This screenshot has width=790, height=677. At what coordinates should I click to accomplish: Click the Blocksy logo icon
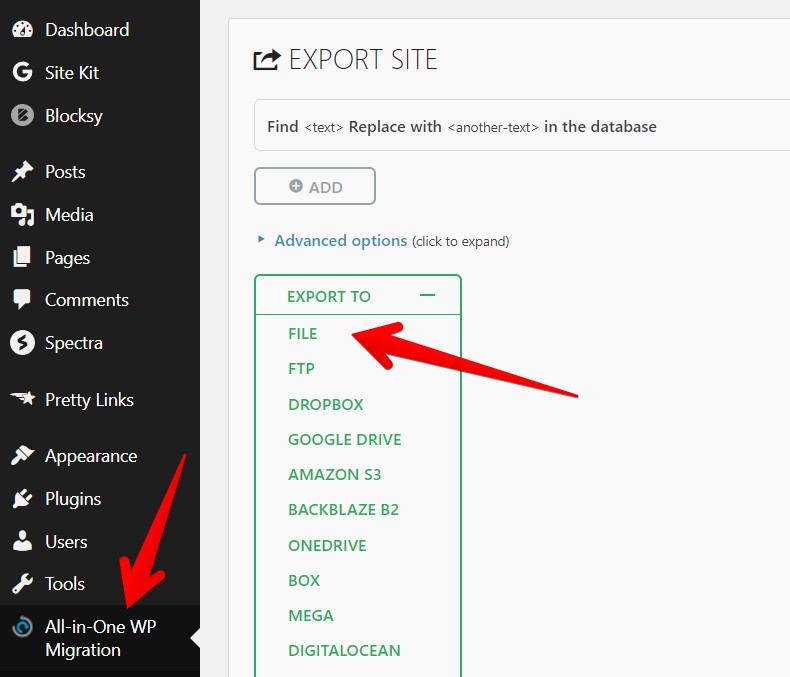click(x=22, y=115)
